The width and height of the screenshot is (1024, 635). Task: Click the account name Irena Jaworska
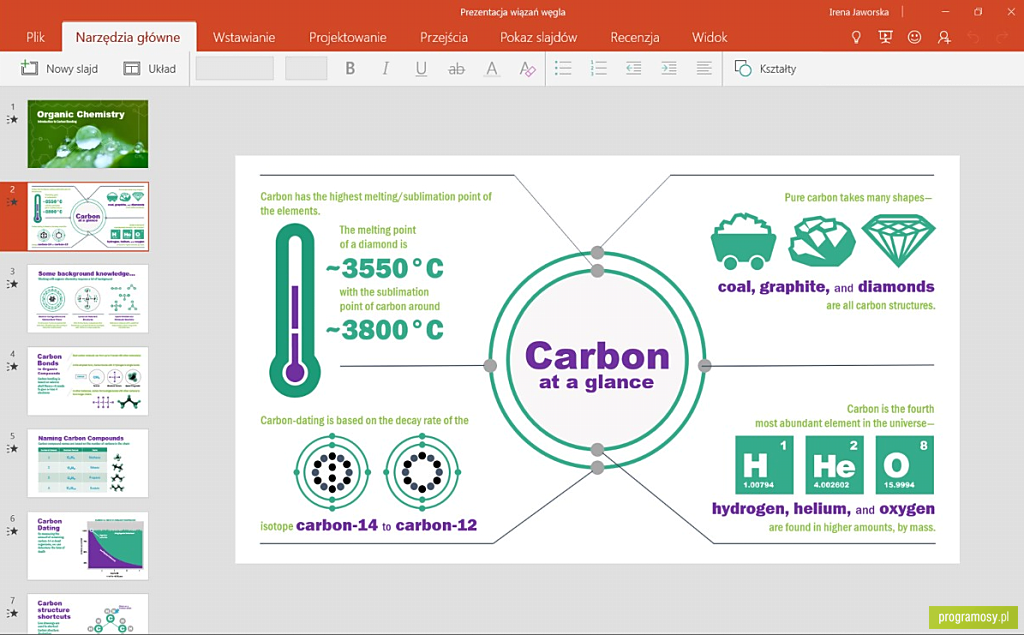click(858, 12)
